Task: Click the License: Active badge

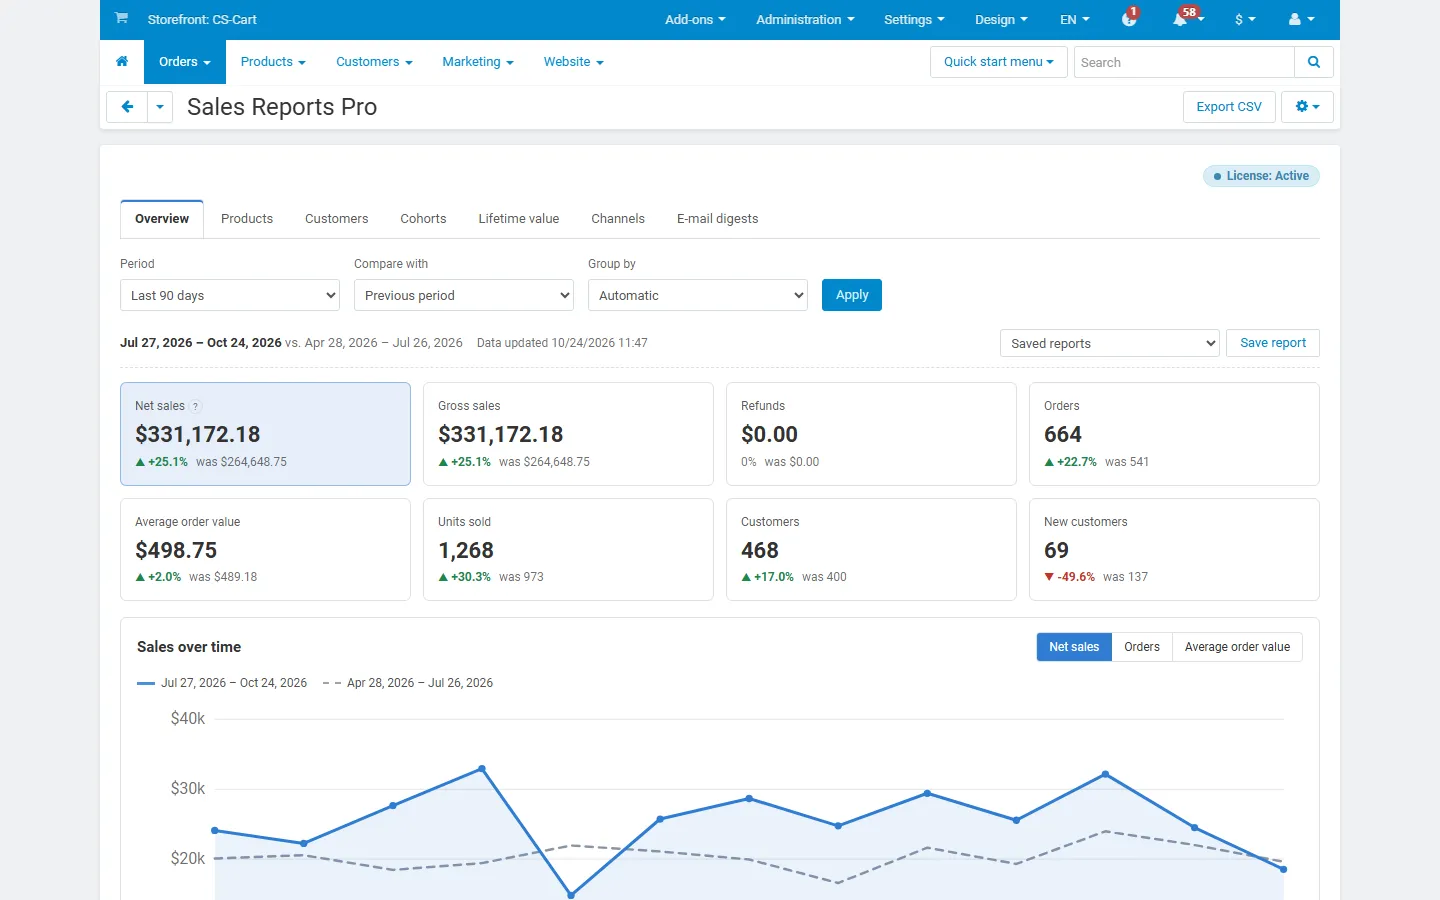Action: pos(1261,176)
